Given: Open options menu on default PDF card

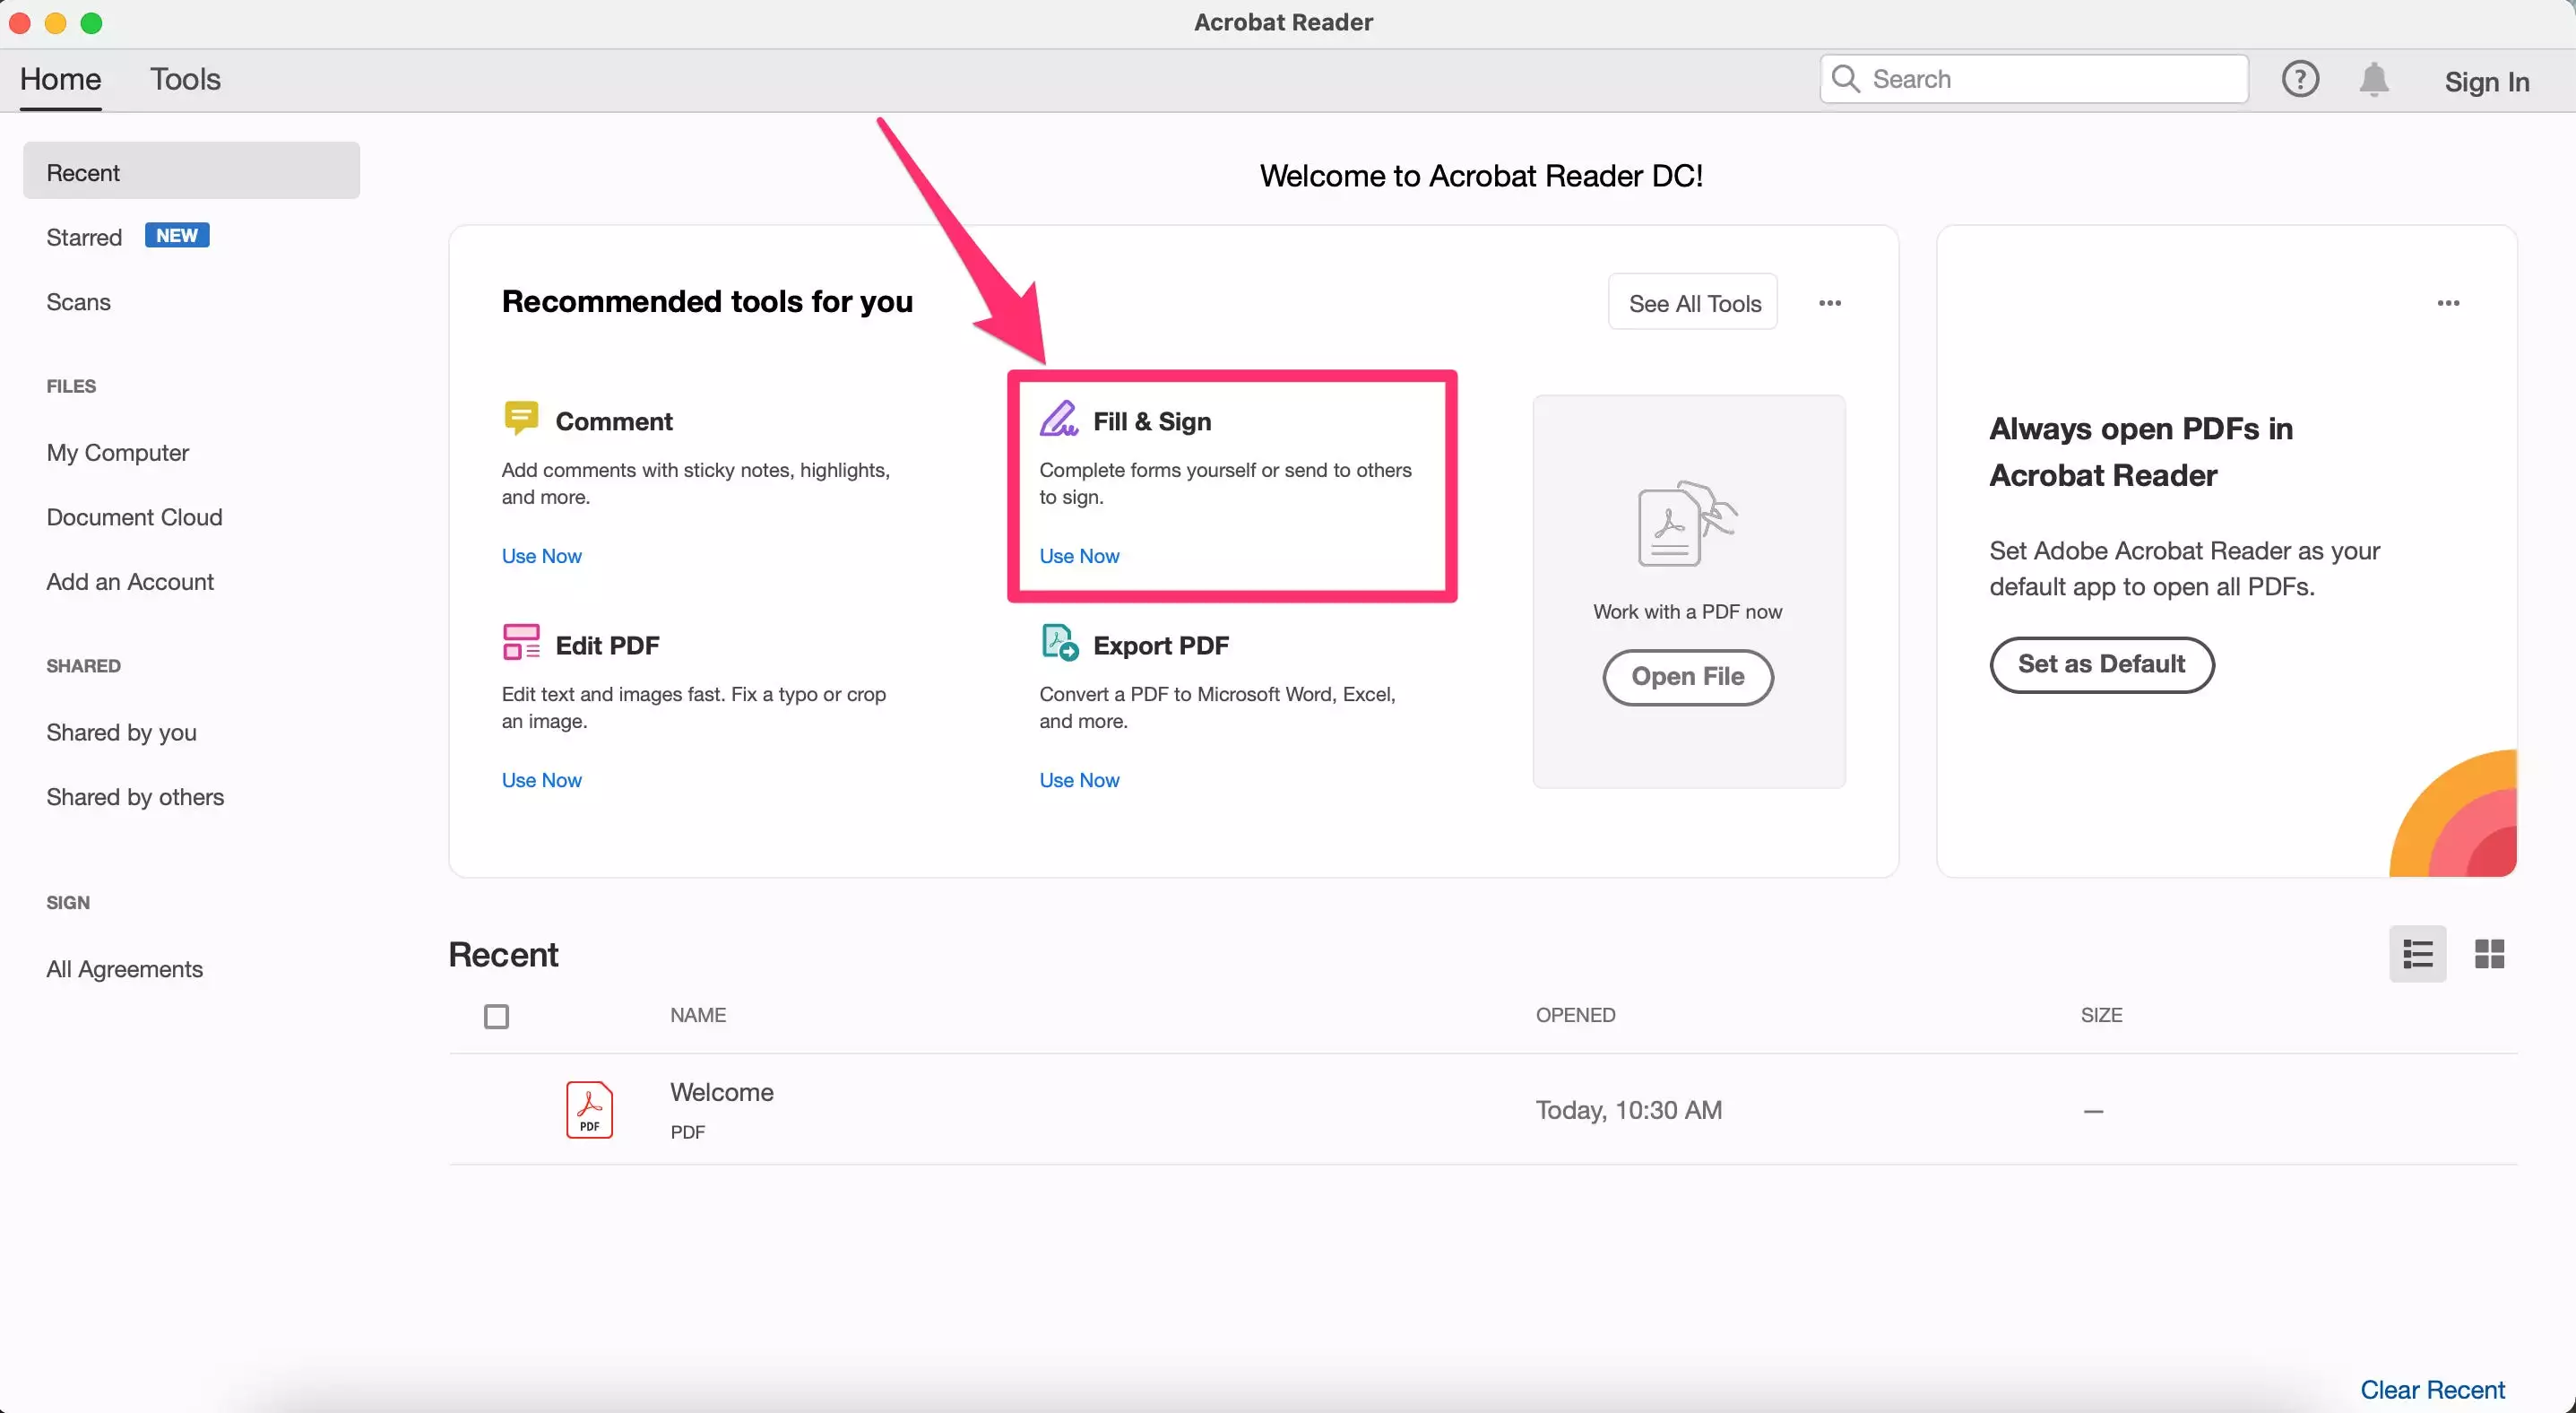Looking at the screenshot, I should [2448, 303].
